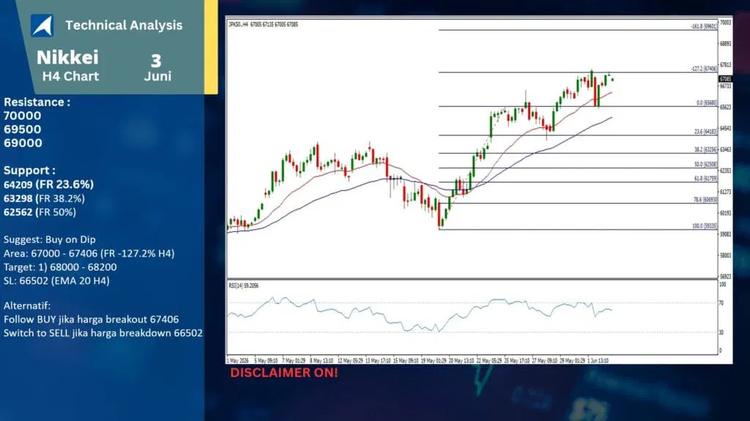Click the 100.0 Fibonacci level label
The image size is (750, 421).
point(705,226)
